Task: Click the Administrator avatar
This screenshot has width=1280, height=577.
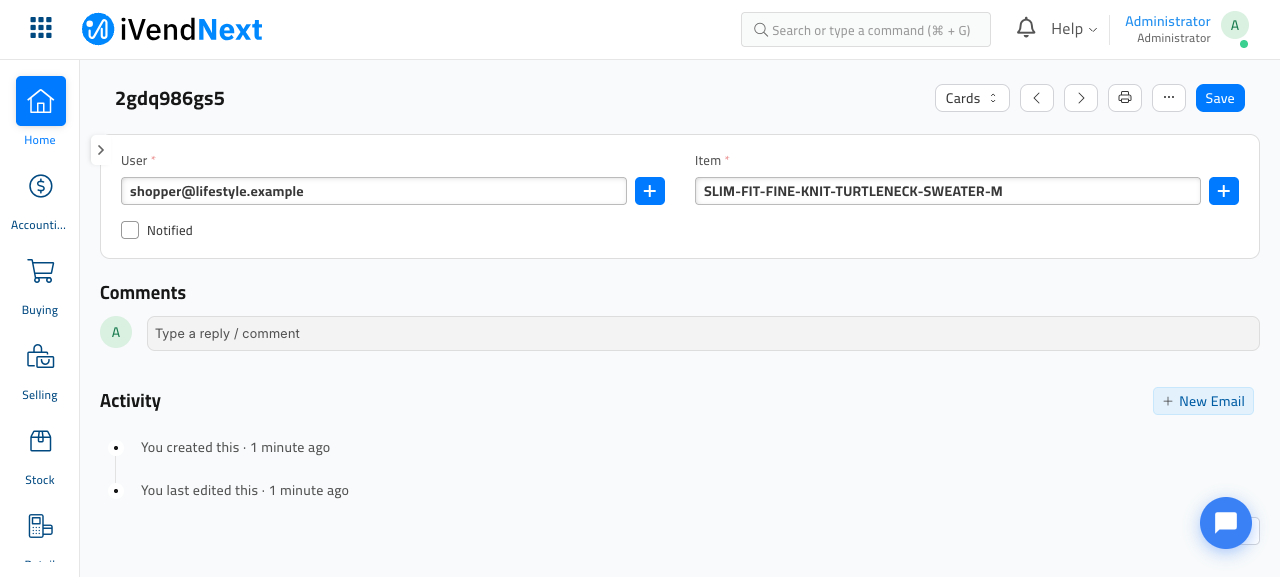Action: [x=1235, y=26]
